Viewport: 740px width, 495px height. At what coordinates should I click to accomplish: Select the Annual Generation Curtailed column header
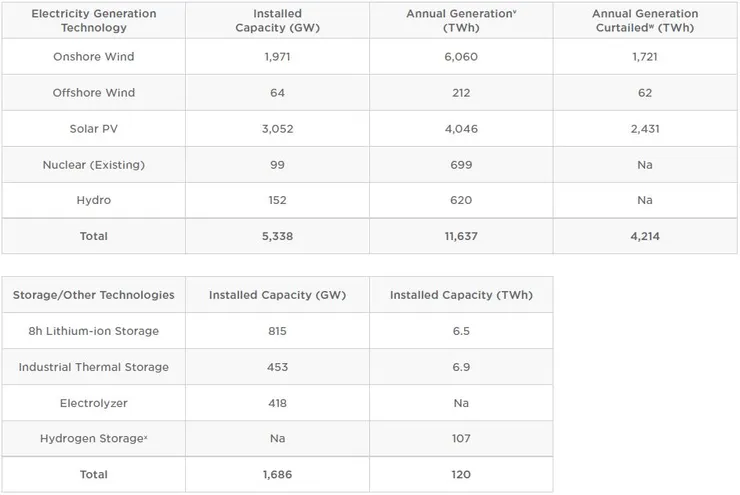(x=644, y=21)
